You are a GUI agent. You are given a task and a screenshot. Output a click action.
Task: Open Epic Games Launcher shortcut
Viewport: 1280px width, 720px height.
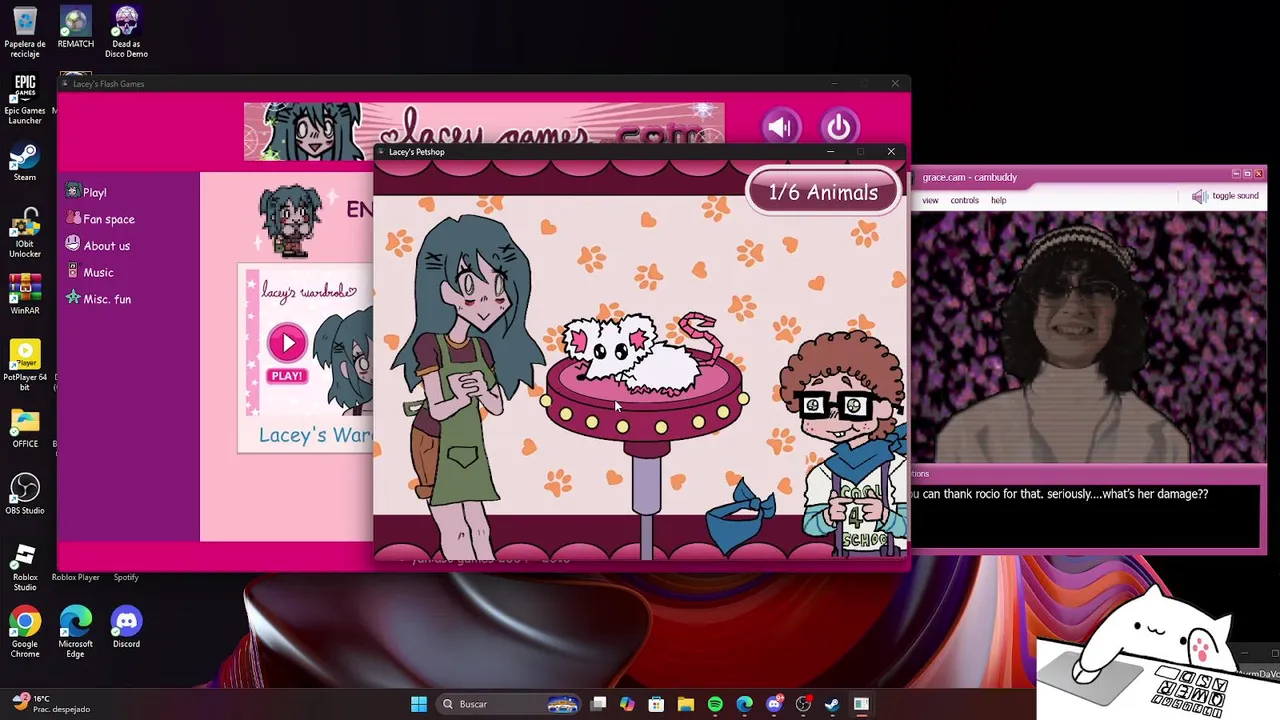click(x=25, y=99)
